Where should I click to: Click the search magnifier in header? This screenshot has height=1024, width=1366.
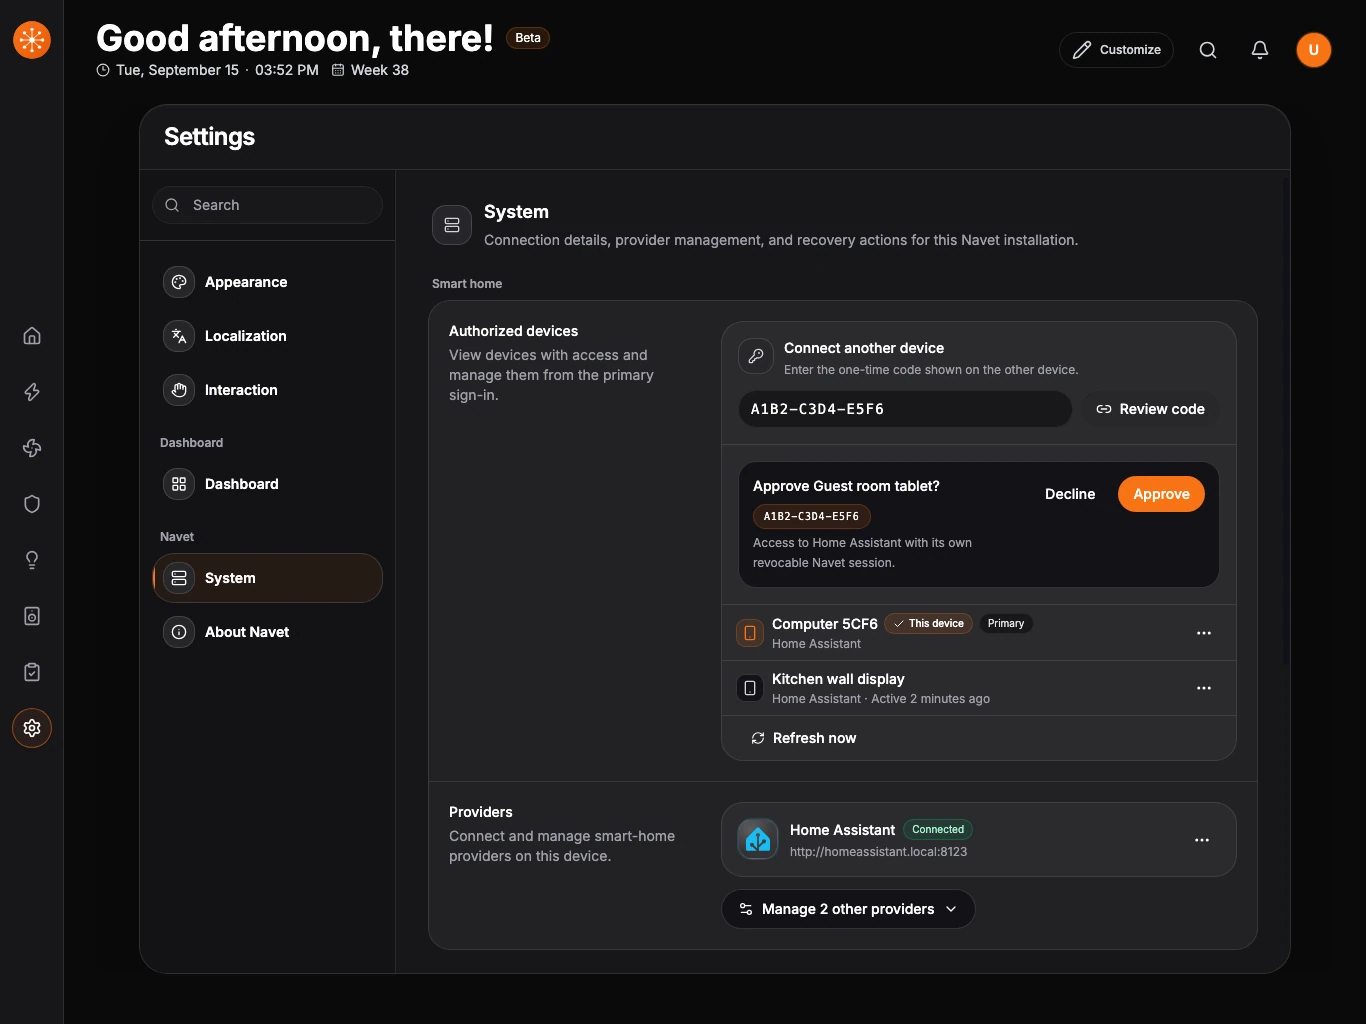[x=1208, y=50]
